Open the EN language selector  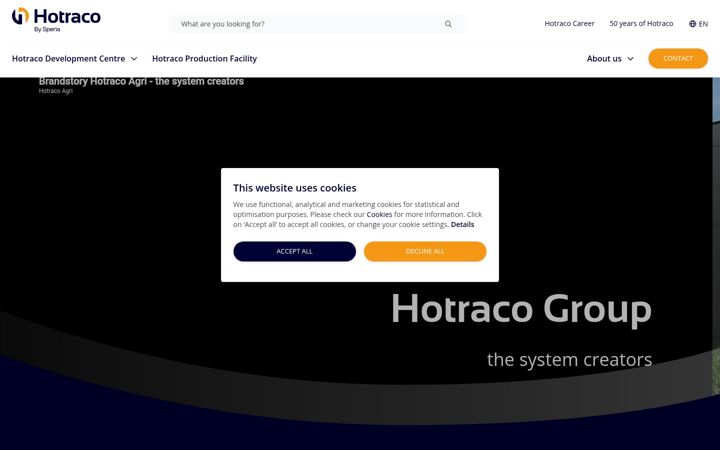pyautogui.click(x=698, y=24)
